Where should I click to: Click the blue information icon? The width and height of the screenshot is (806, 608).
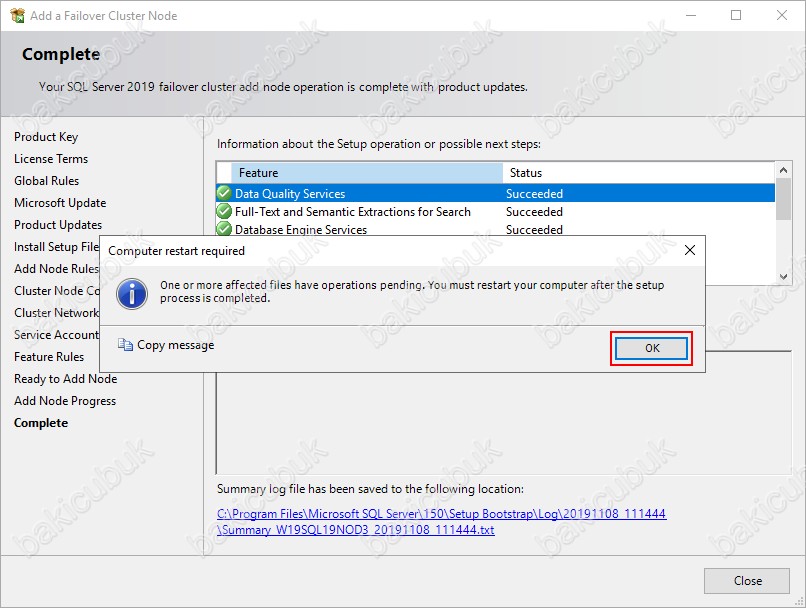(132, 293)
